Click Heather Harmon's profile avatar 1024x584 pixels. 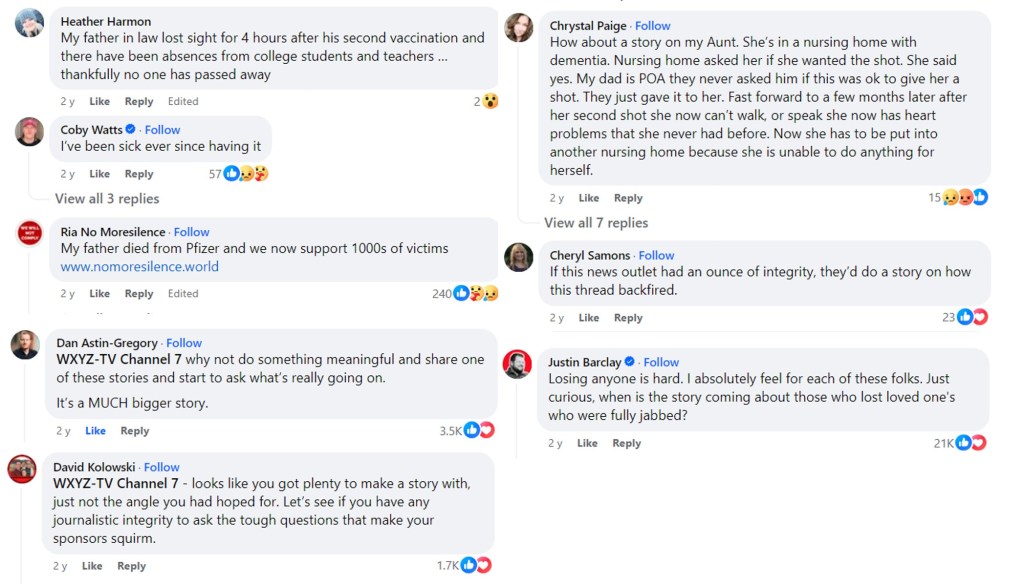click(x=30, y=22)
